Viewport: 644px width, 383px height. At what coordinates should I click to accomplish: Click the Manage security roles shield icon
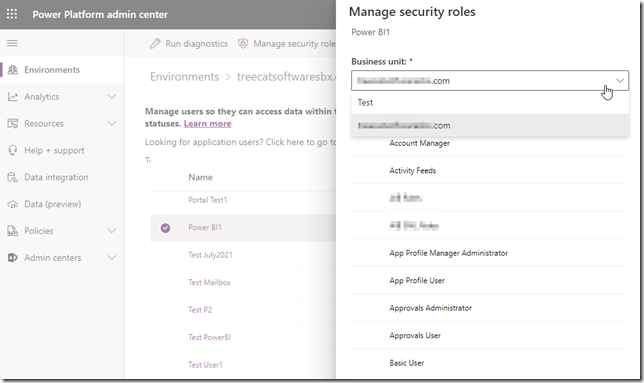pyautogui.click(x=243, y=44)
